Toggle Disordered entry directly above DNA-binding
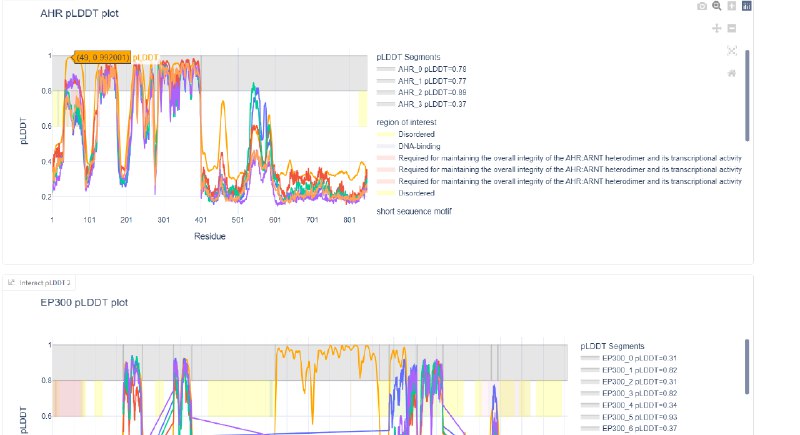 click(x=406, y=134)
